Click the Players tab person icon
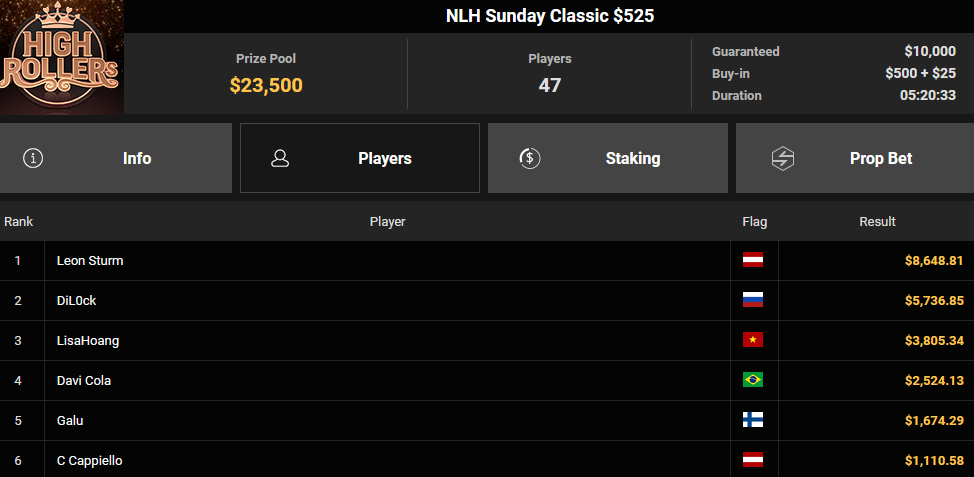The width and height of the screenshot is (974, 477). click(x=280, y=158)
